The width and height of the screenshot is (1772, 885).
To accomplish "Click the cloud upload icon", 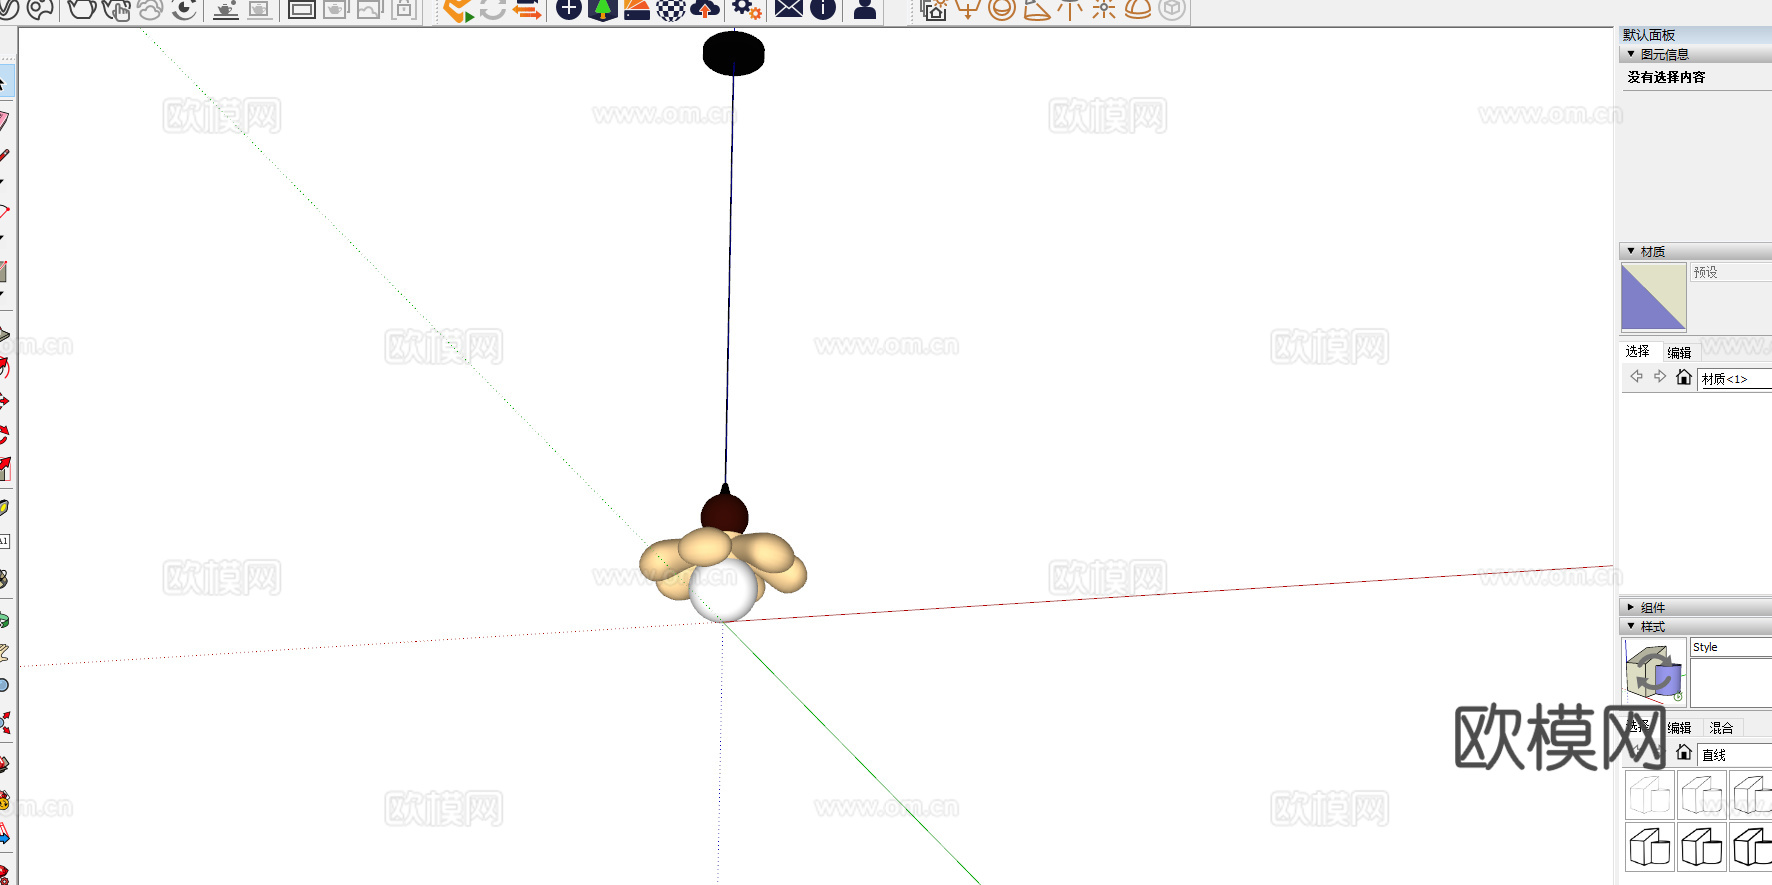I will 705,10.
